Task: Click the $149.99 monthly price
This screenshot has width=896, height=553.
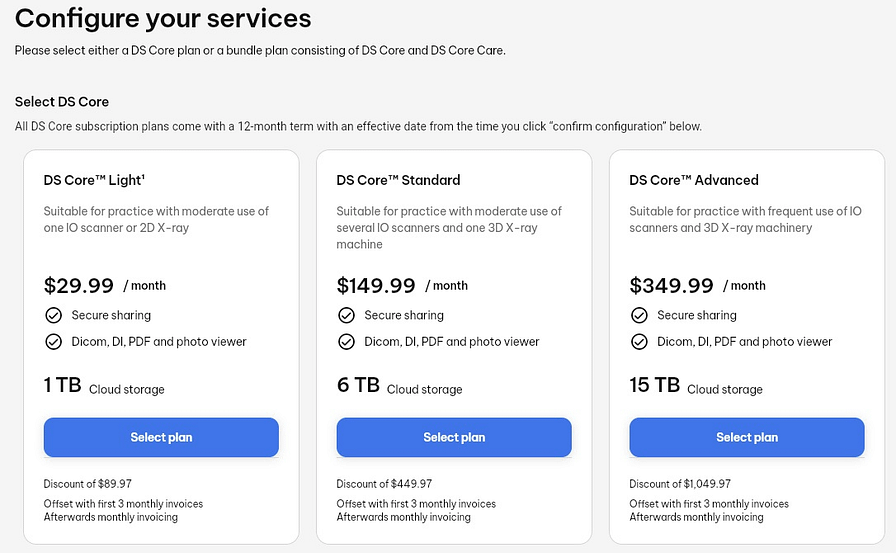Action: click(376, 285)
